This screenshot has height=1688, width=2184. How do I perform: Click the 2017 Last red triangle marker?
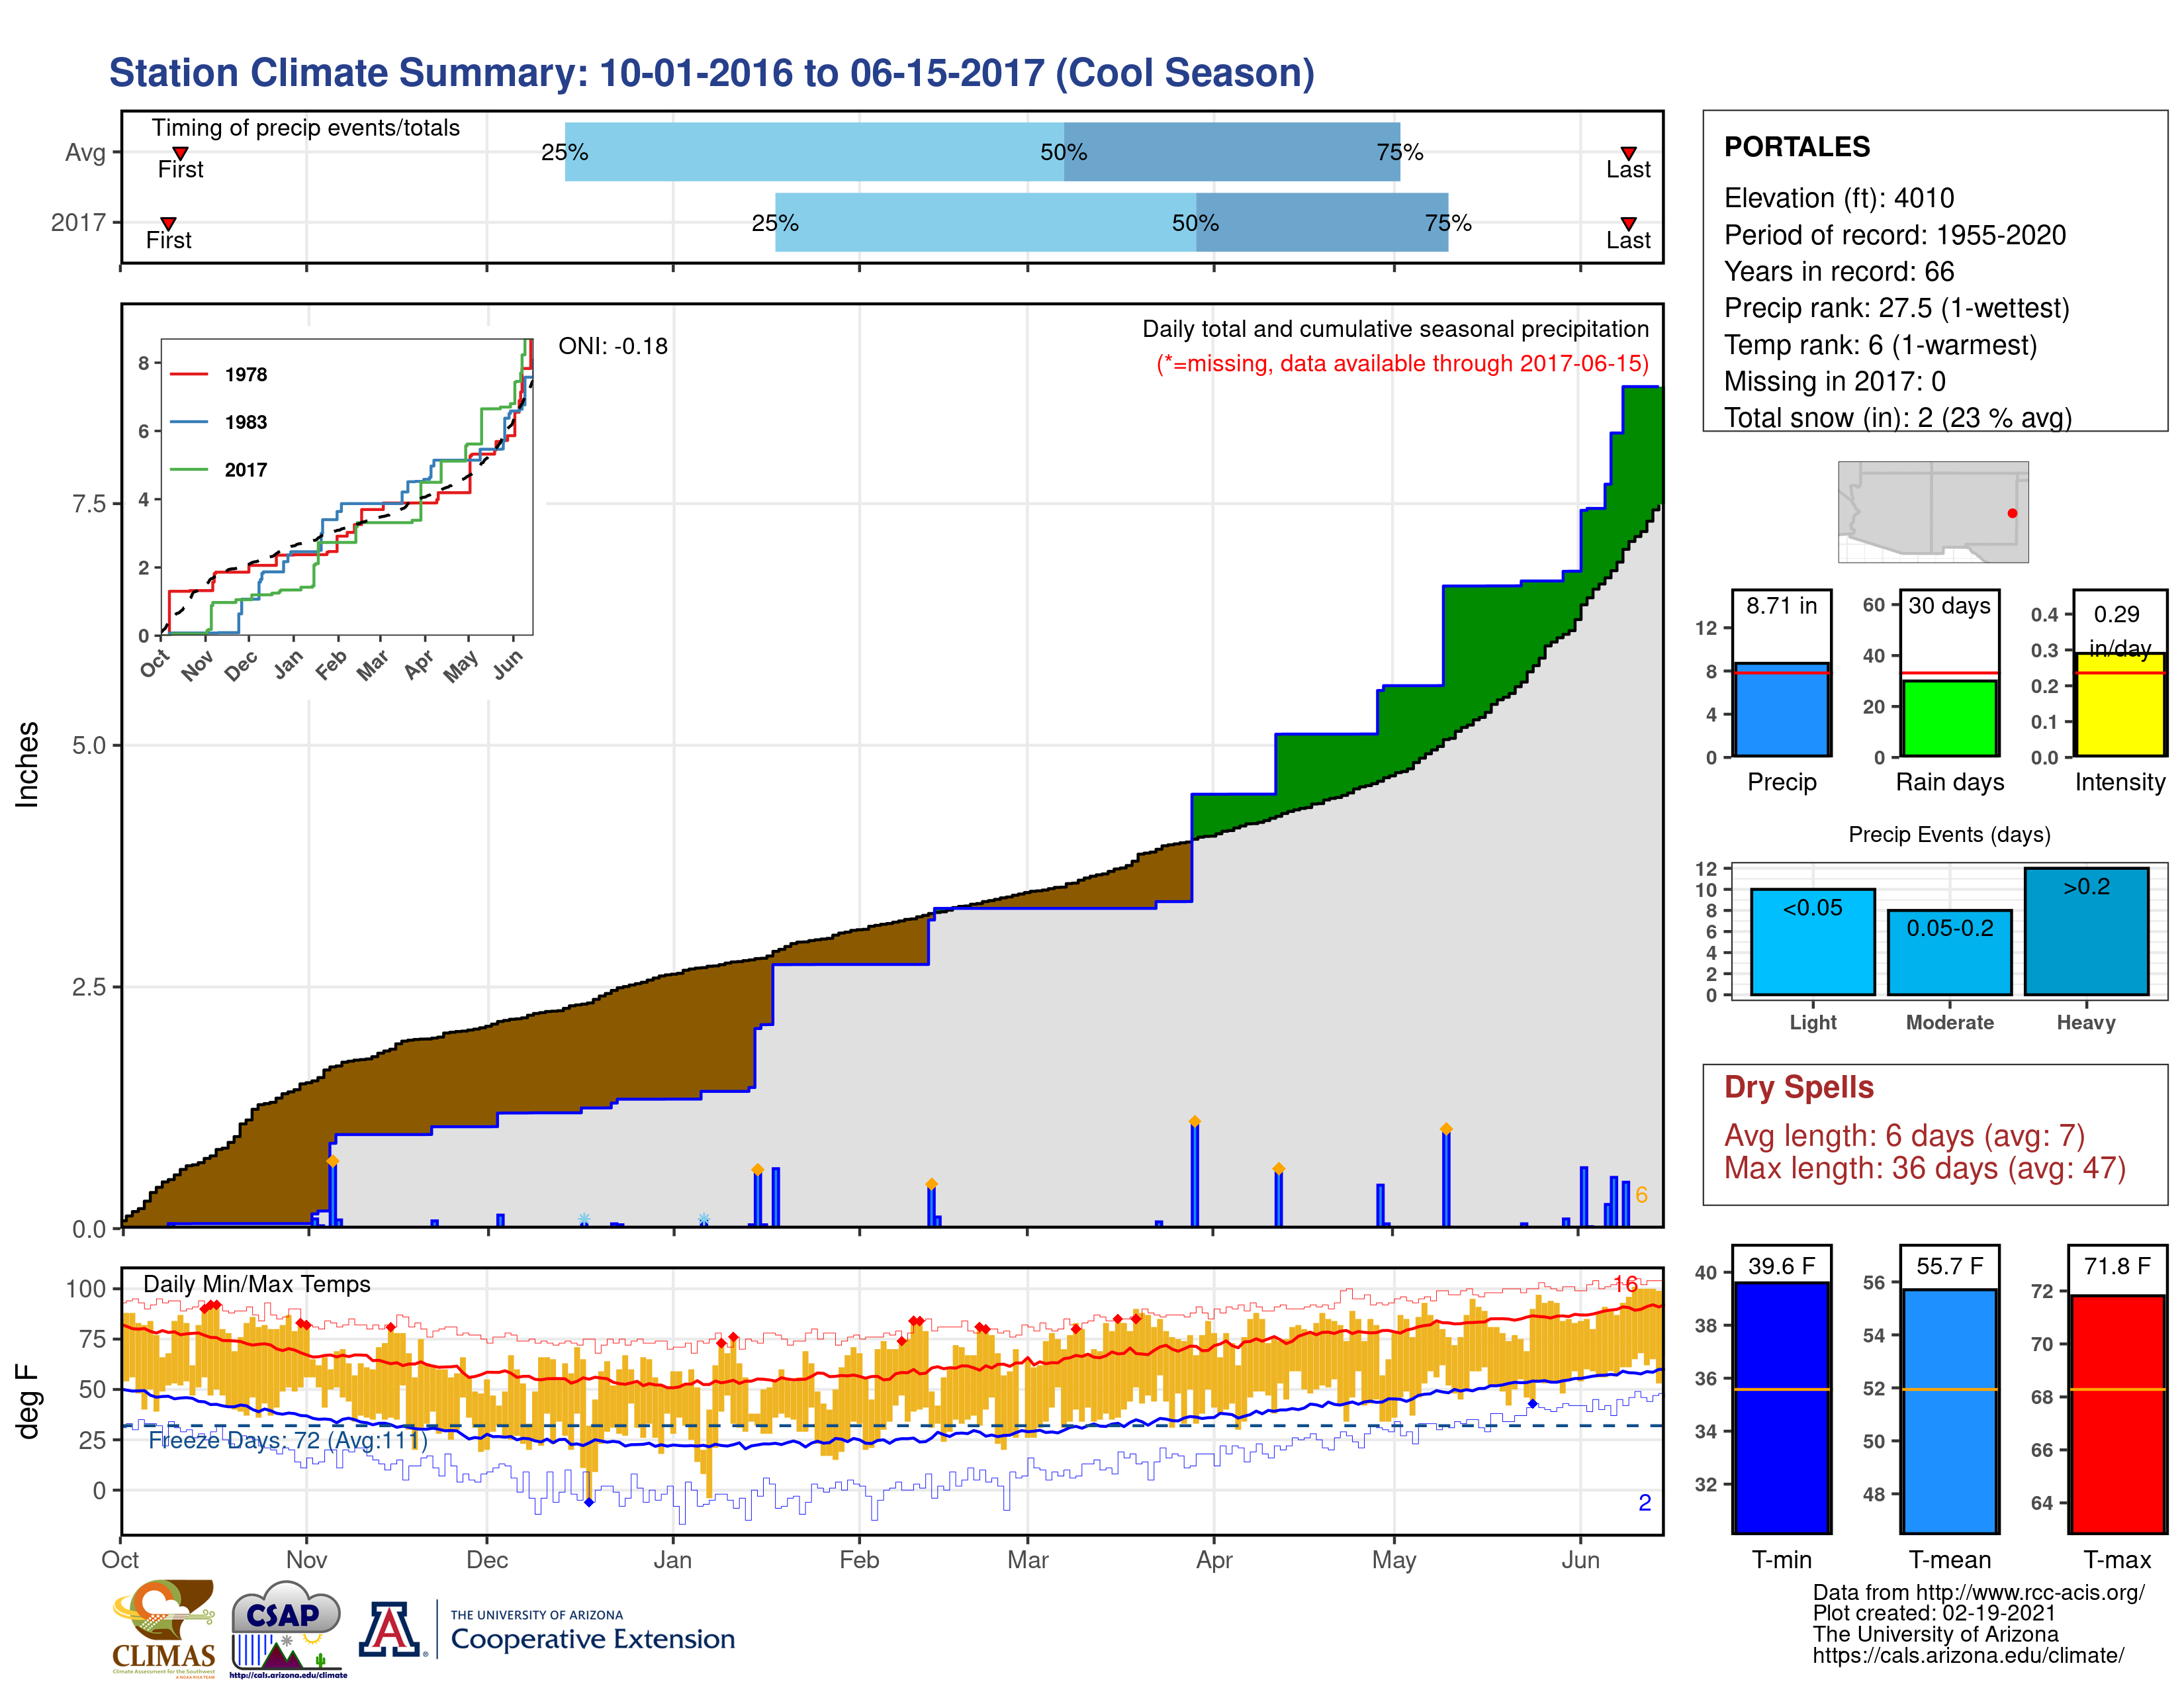(1628, 224)
